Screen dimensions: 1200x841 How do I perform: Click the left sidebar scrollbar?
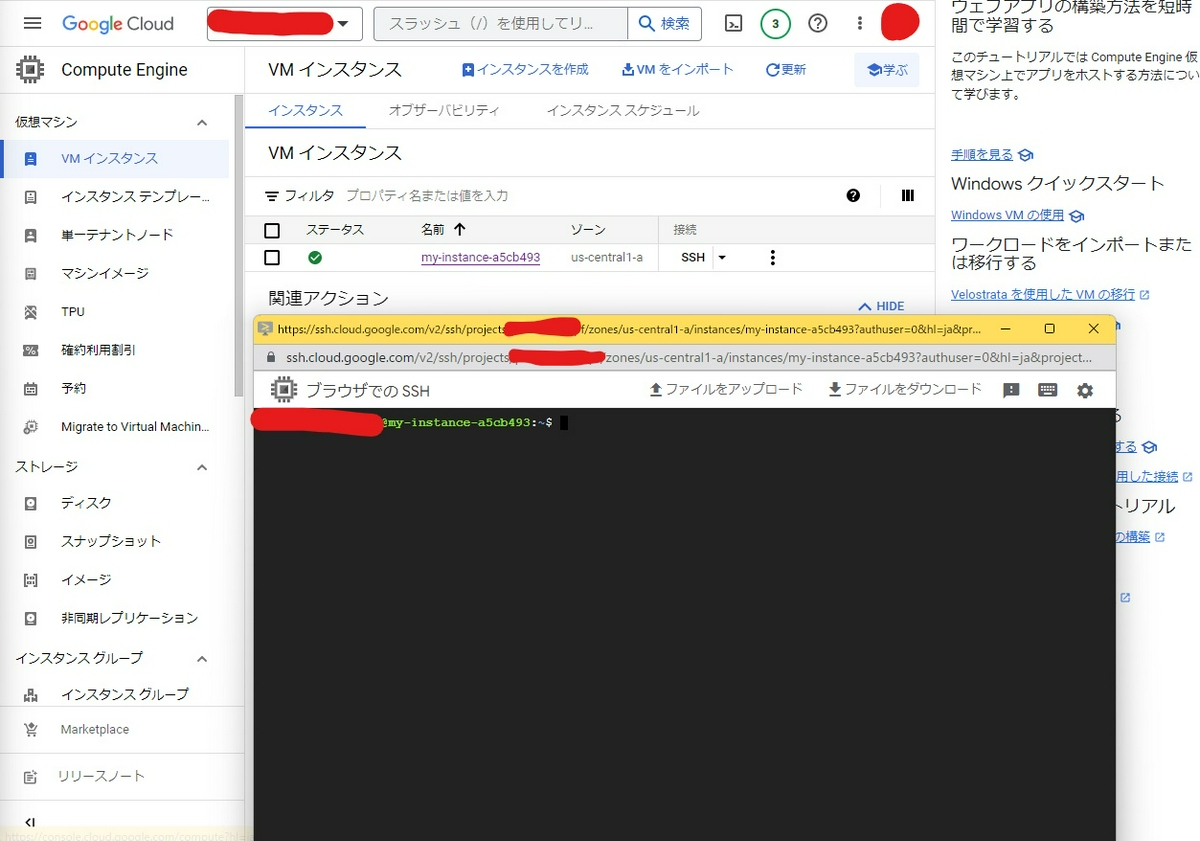click(238, 245)
